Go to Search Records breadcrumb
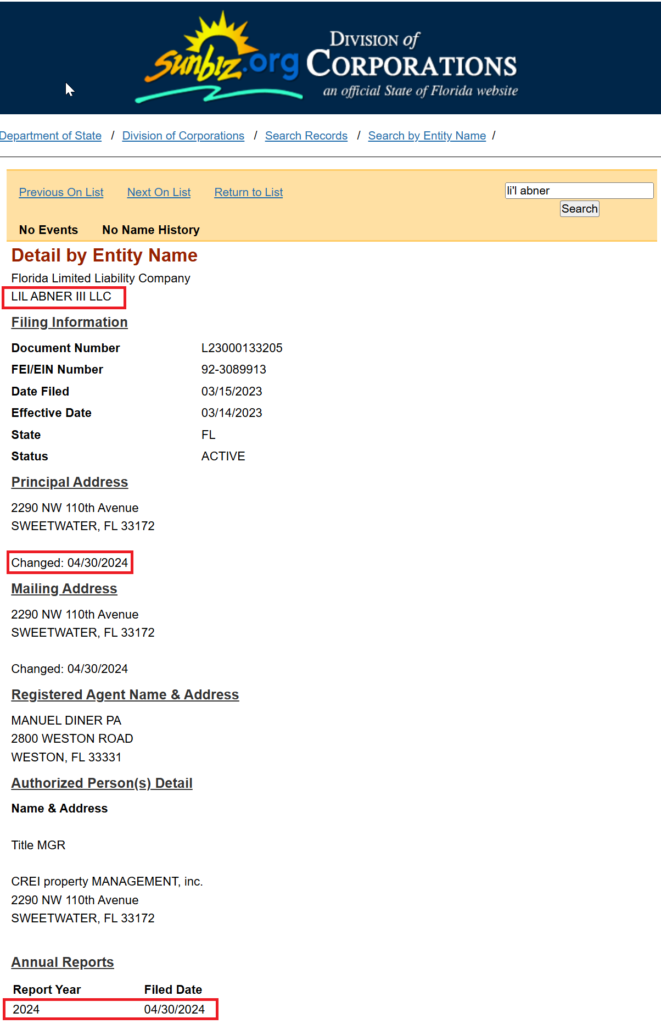Image resolution: width=661 pixels, height=1024 pixels. tap(306, 136)
